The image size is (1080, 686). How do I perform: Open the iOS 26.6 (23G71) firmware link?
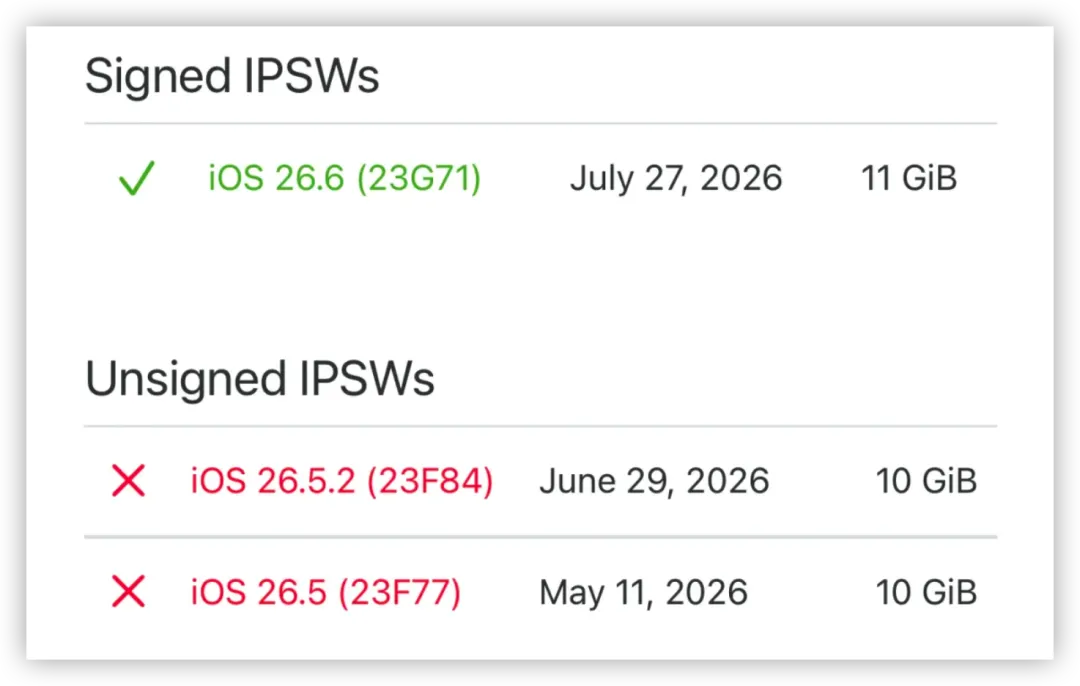(x=344, y=178)
